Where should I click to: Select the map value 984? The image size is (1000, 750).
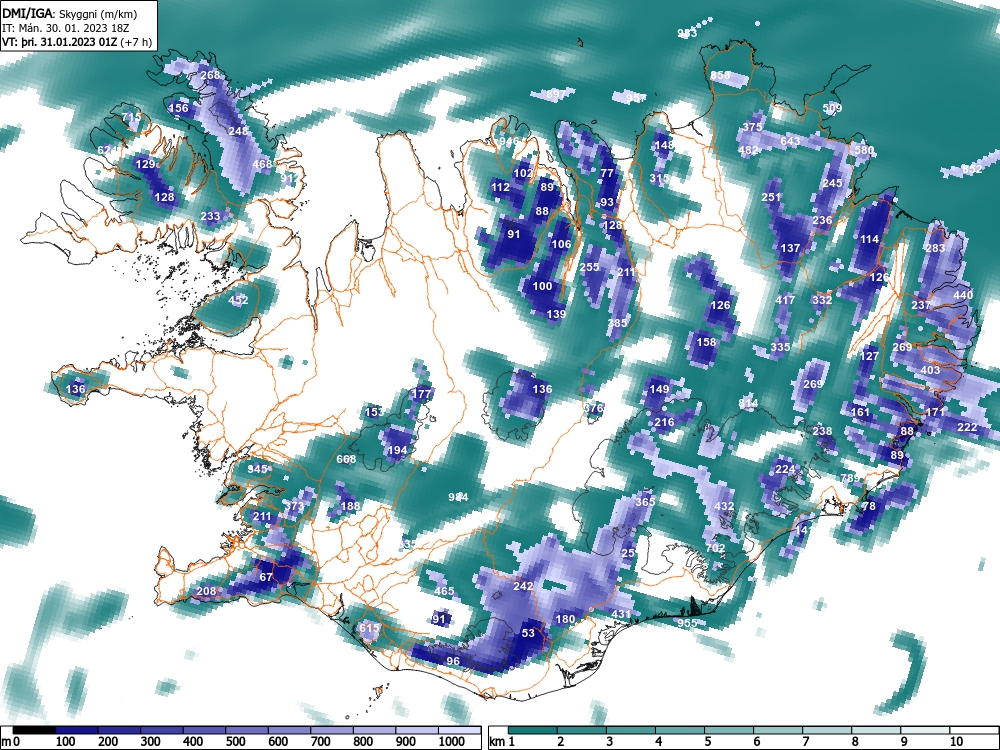pos(458,497)
